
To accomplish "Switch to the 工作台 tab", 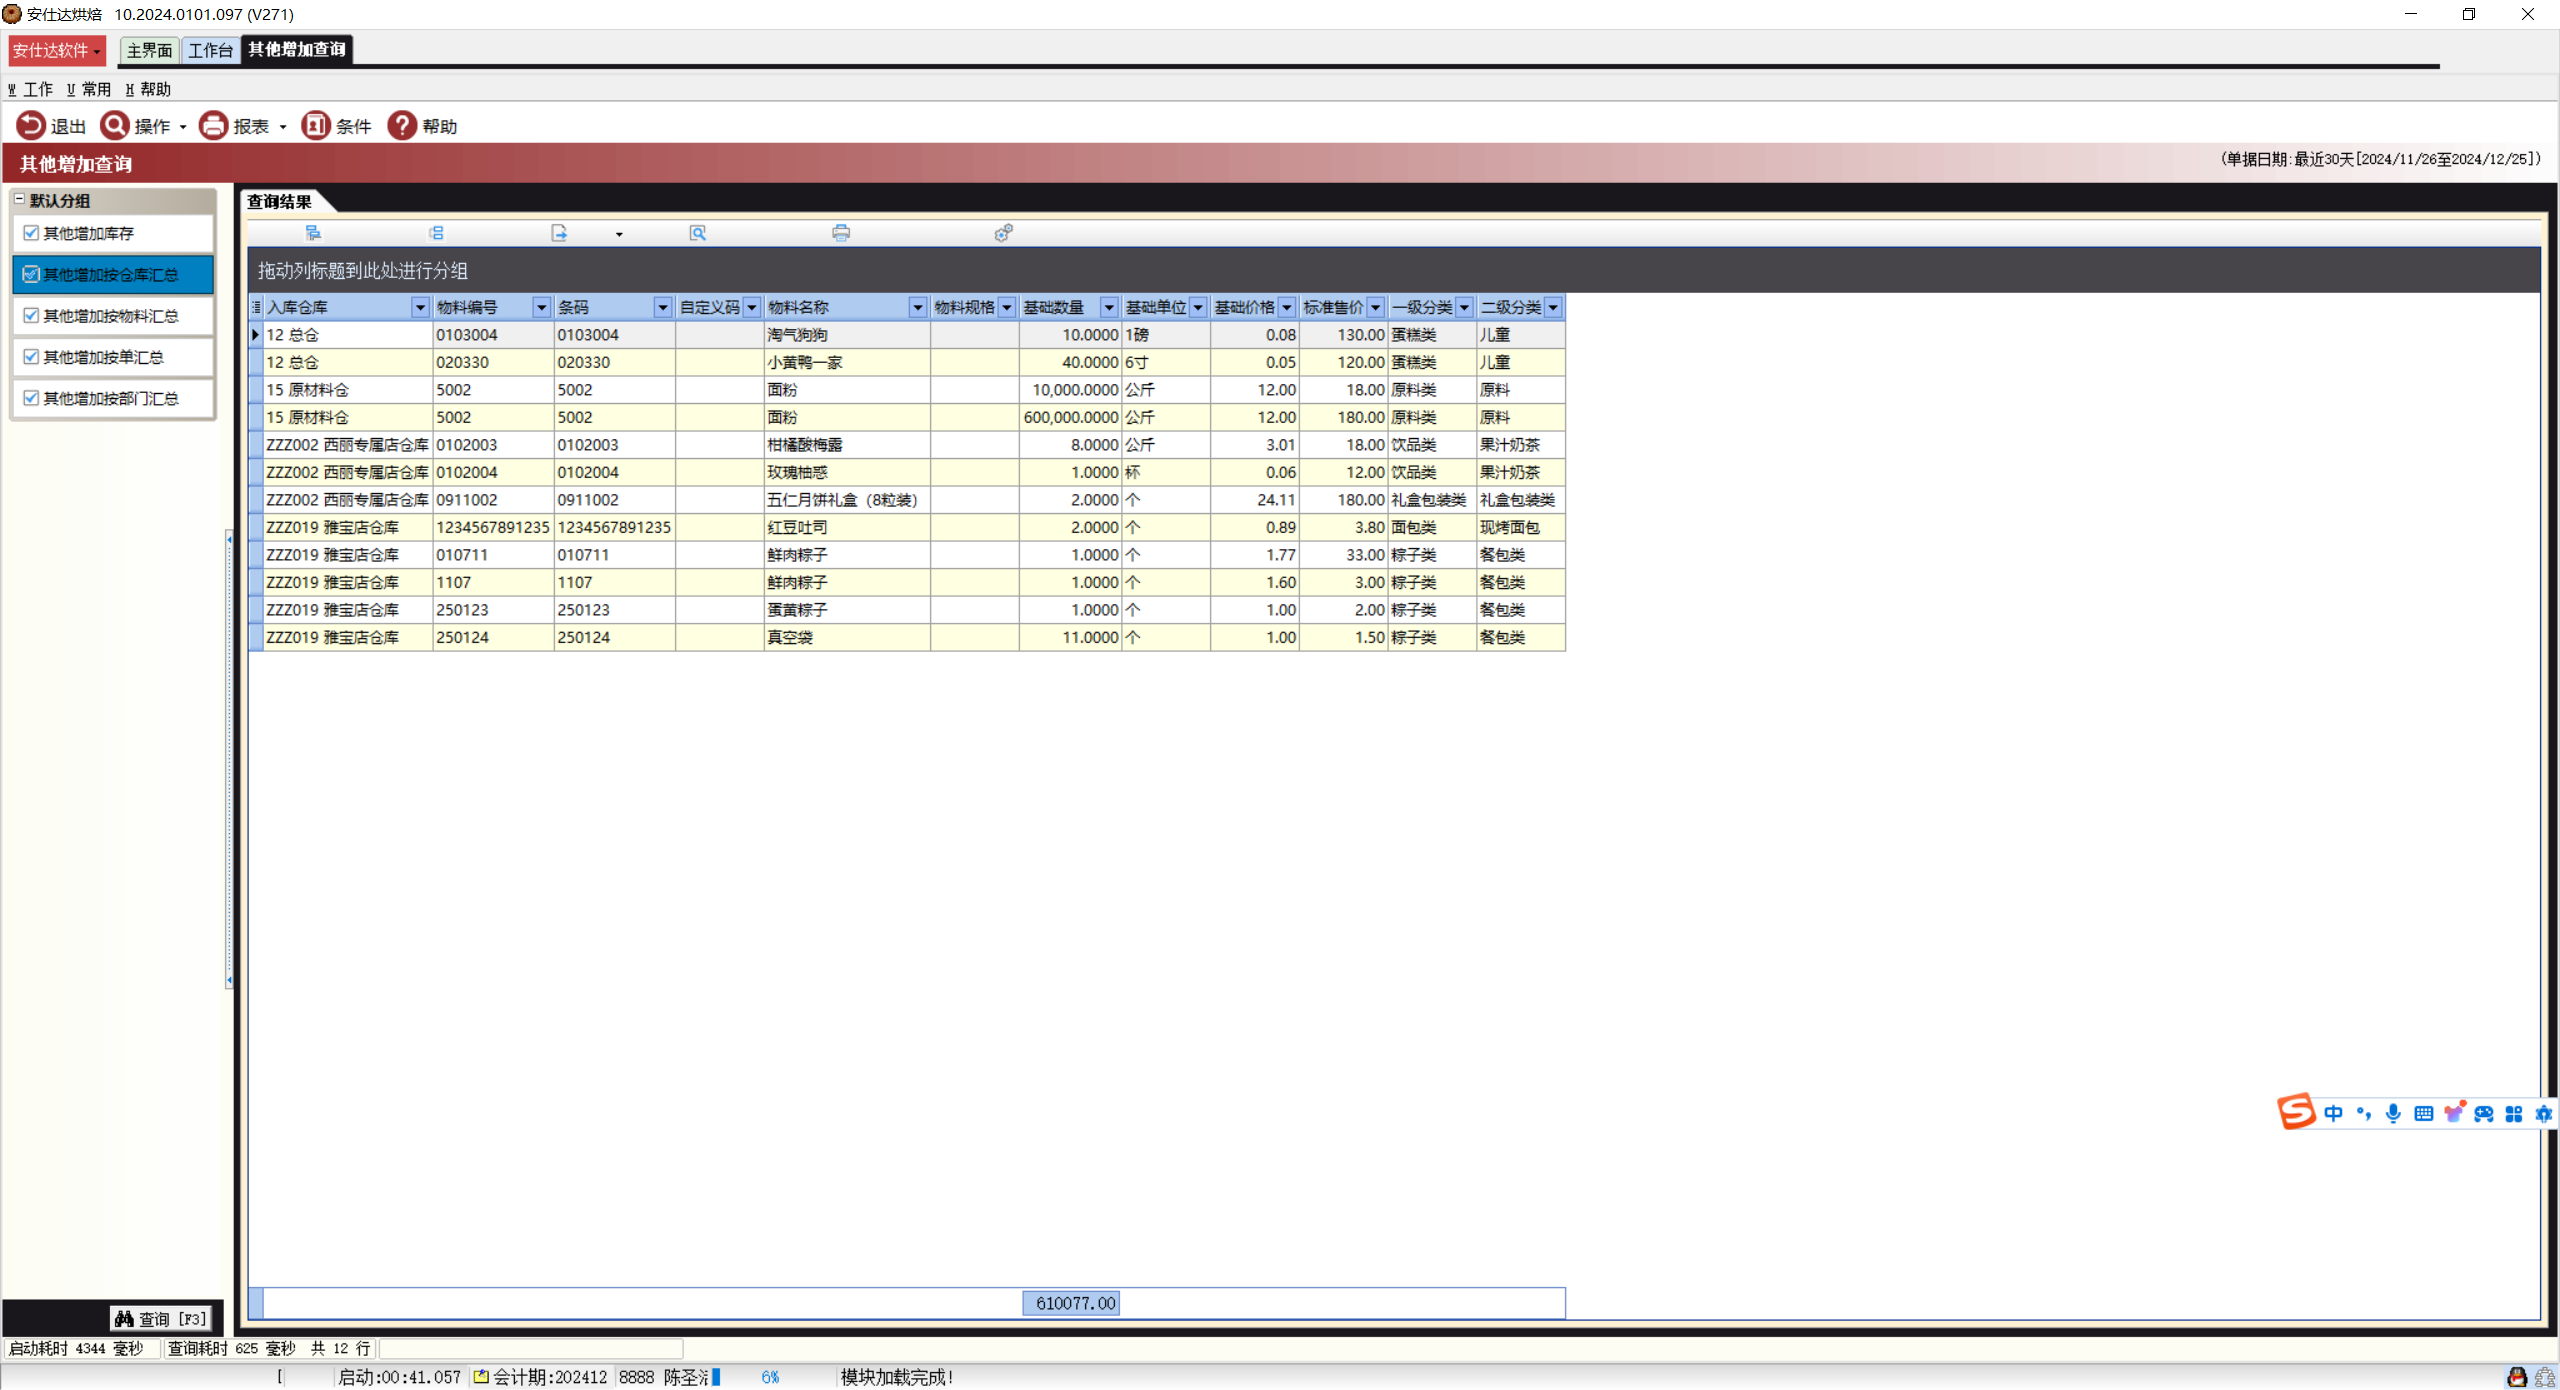I will [210, 50].
